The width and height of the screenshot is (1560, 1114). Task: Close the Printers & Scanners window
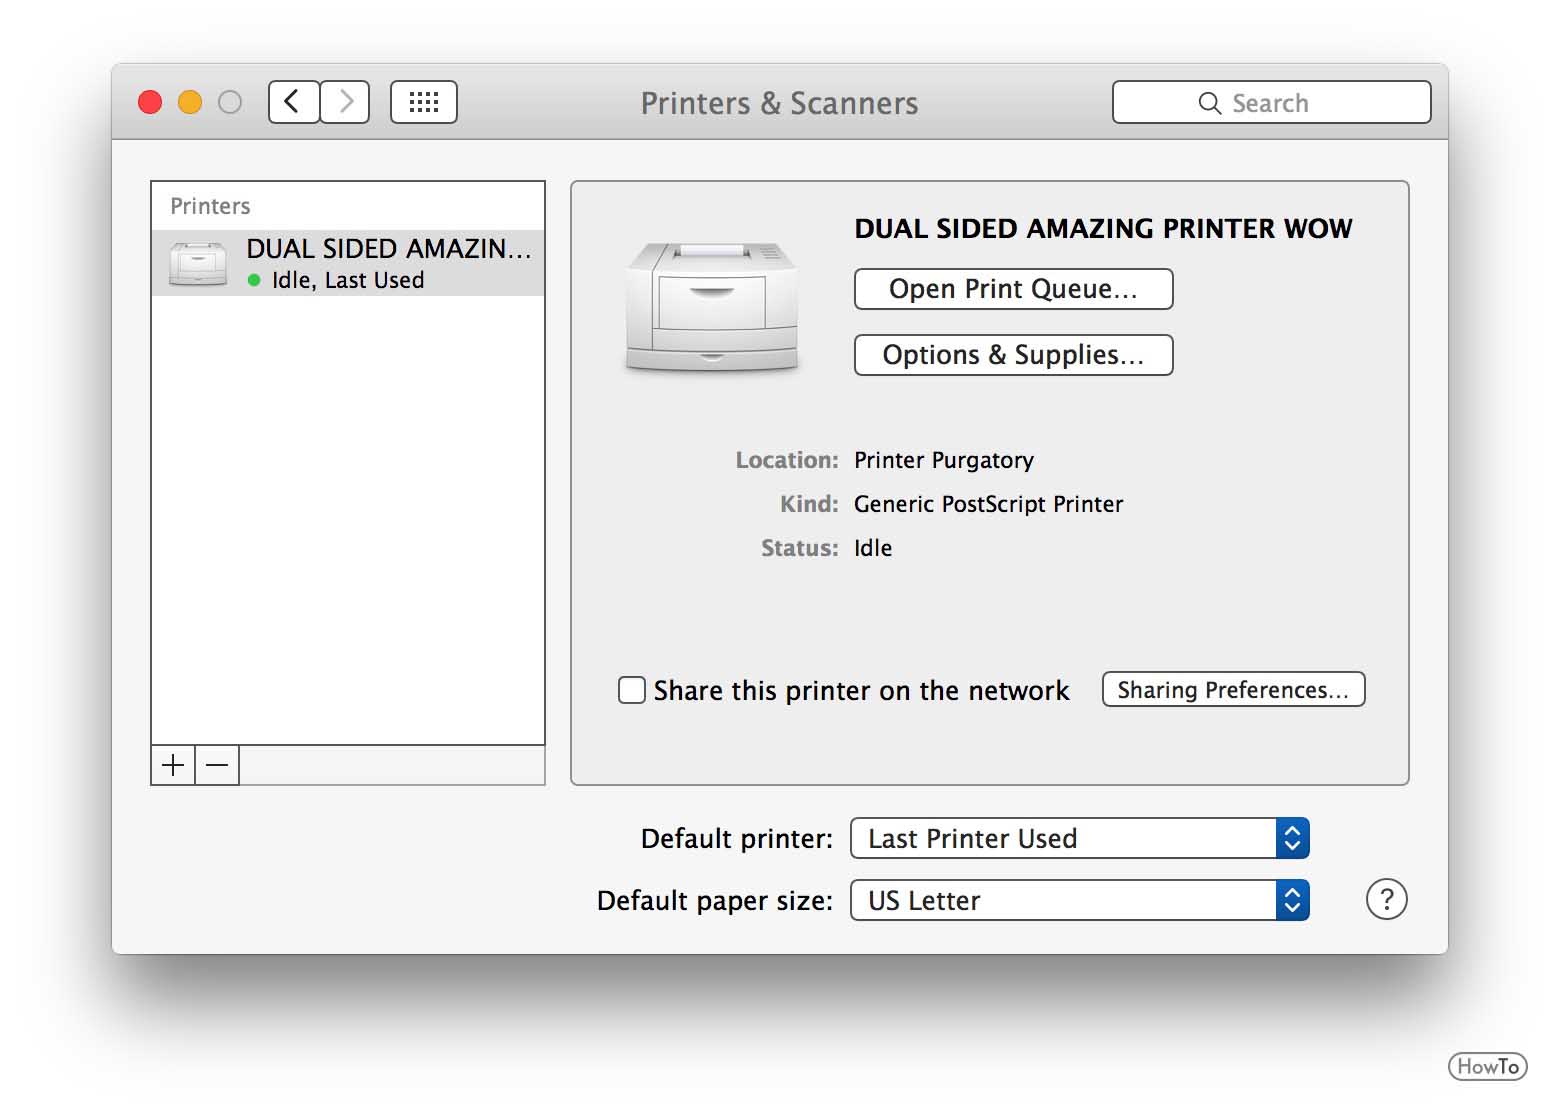(x=150, y=102)
